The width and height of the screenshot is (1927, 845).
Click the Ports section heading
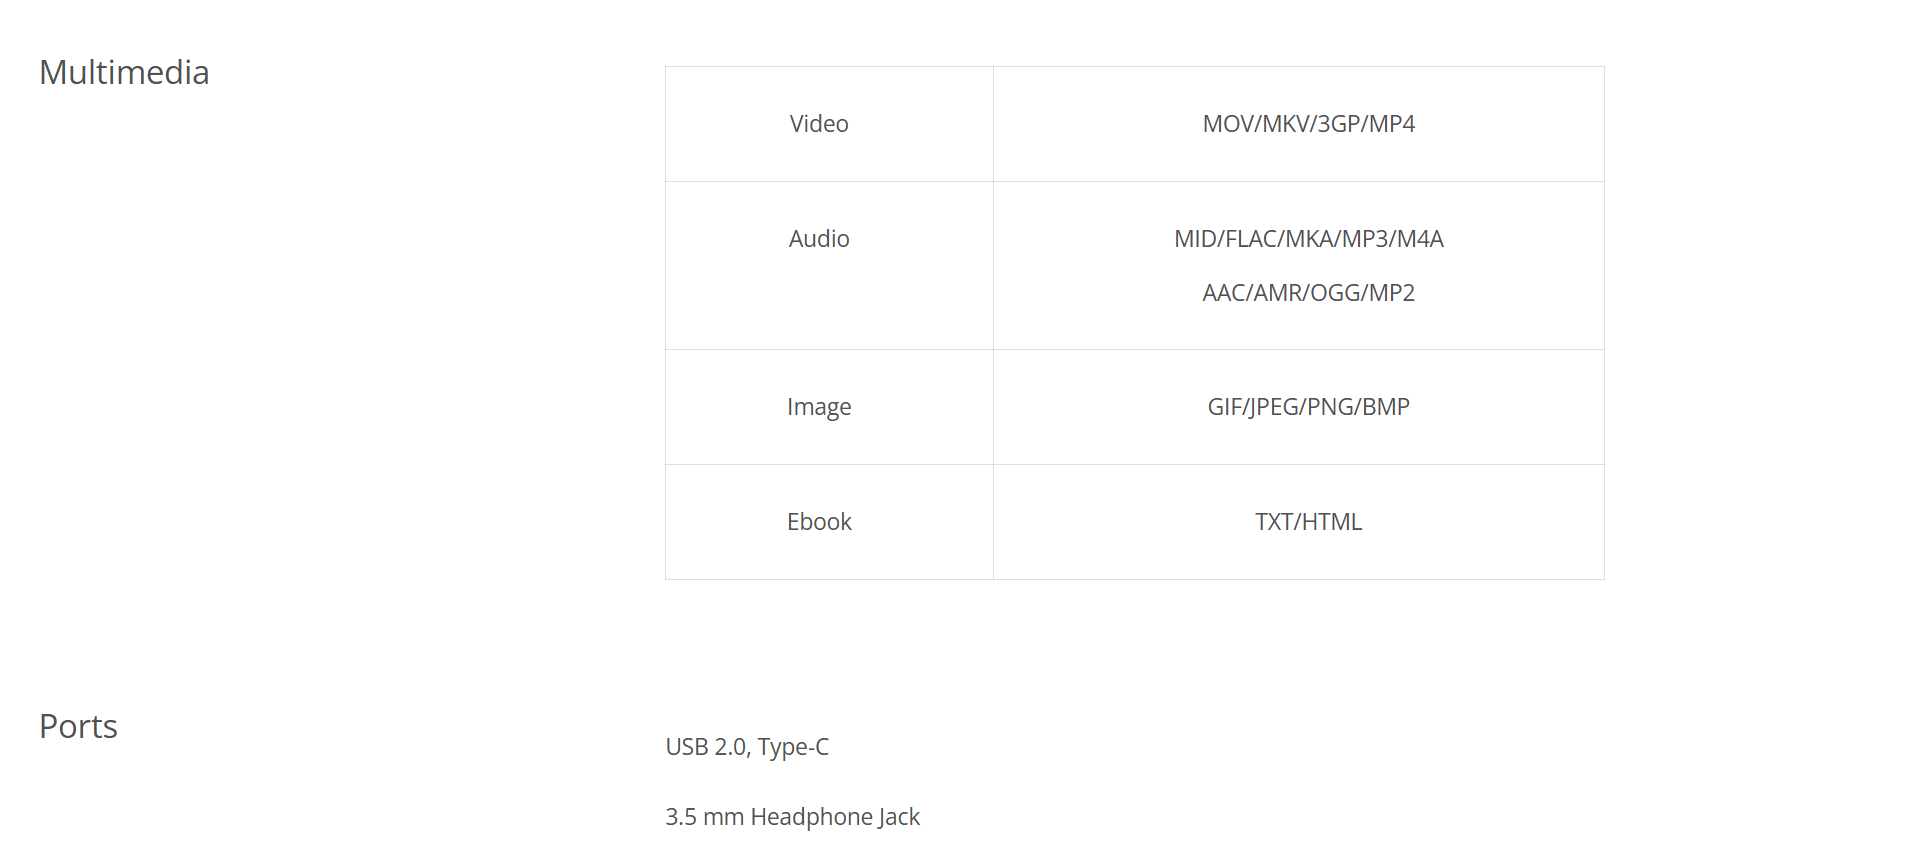(78, 727)
